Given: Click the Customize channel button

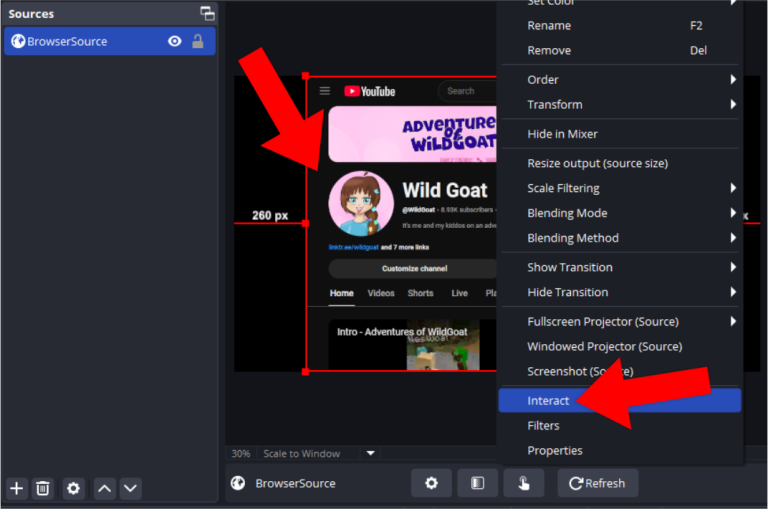Looking at the screenshot, I should tap(413, 268).
